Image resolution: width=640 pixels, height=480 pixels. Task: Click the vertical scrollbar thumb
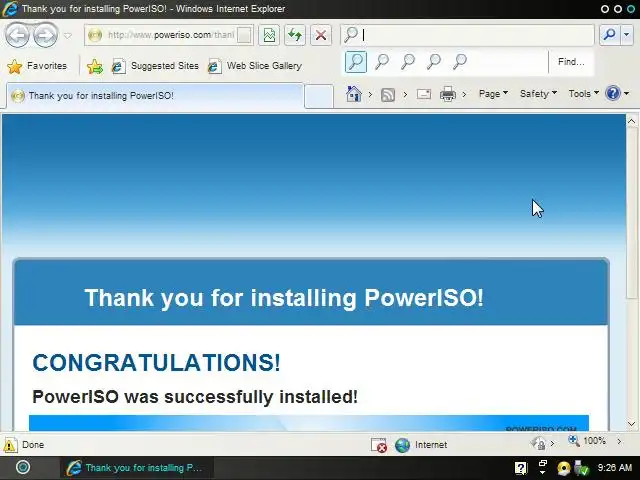[x=631, y=213]
